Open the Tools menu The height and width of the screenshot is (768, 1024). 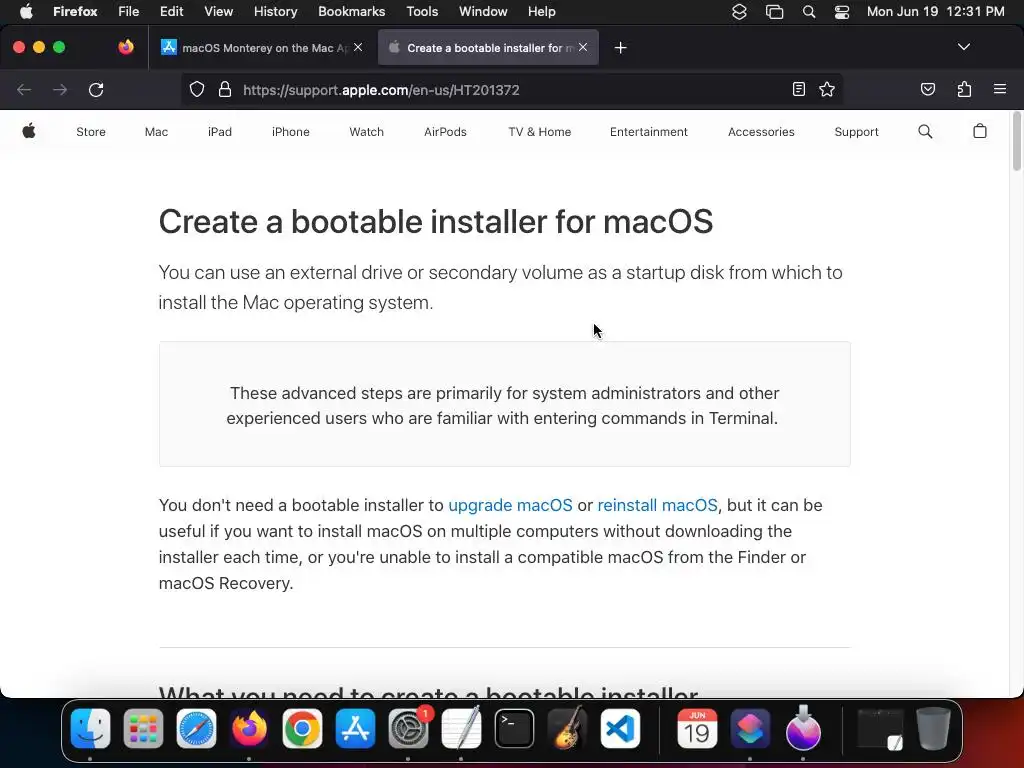[422, 12]
